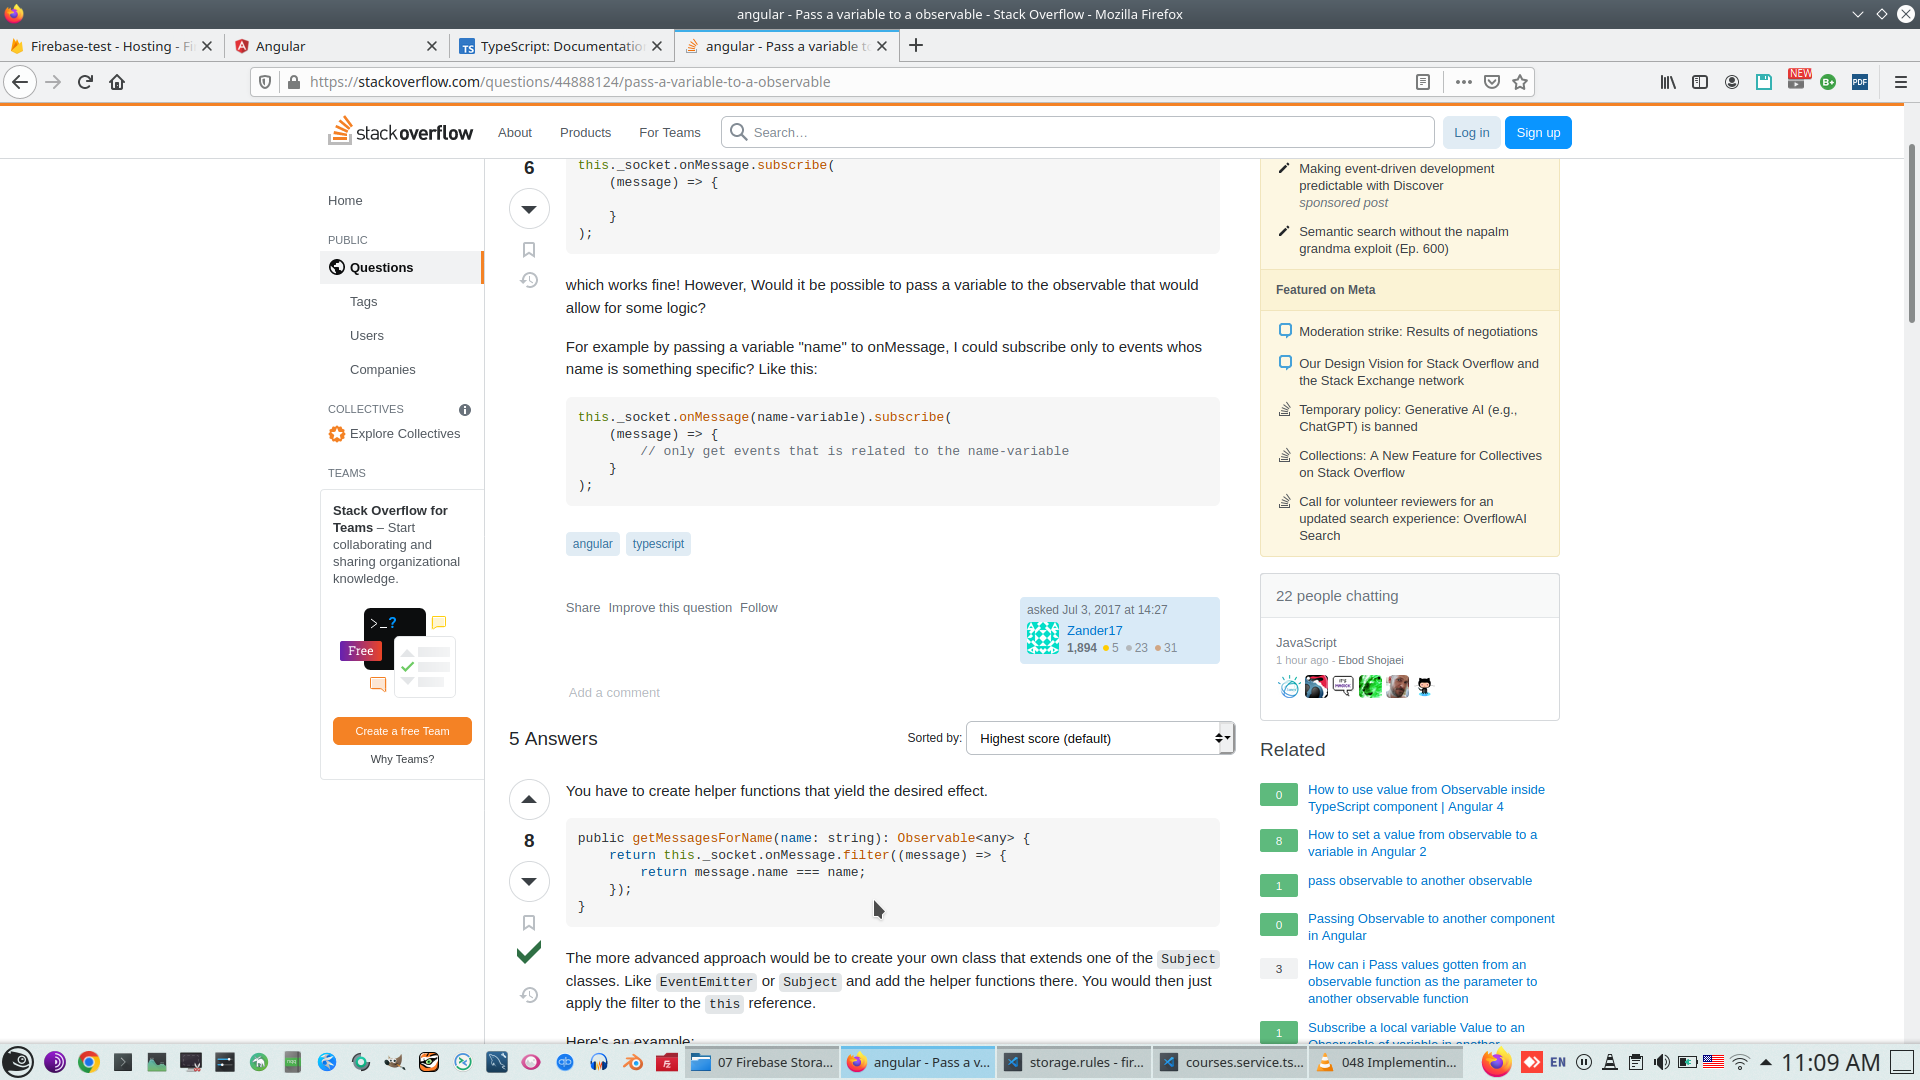Click the Collectives info icon
The width and height of the screenshot is (1920, 1080).
tap(464, 410)
